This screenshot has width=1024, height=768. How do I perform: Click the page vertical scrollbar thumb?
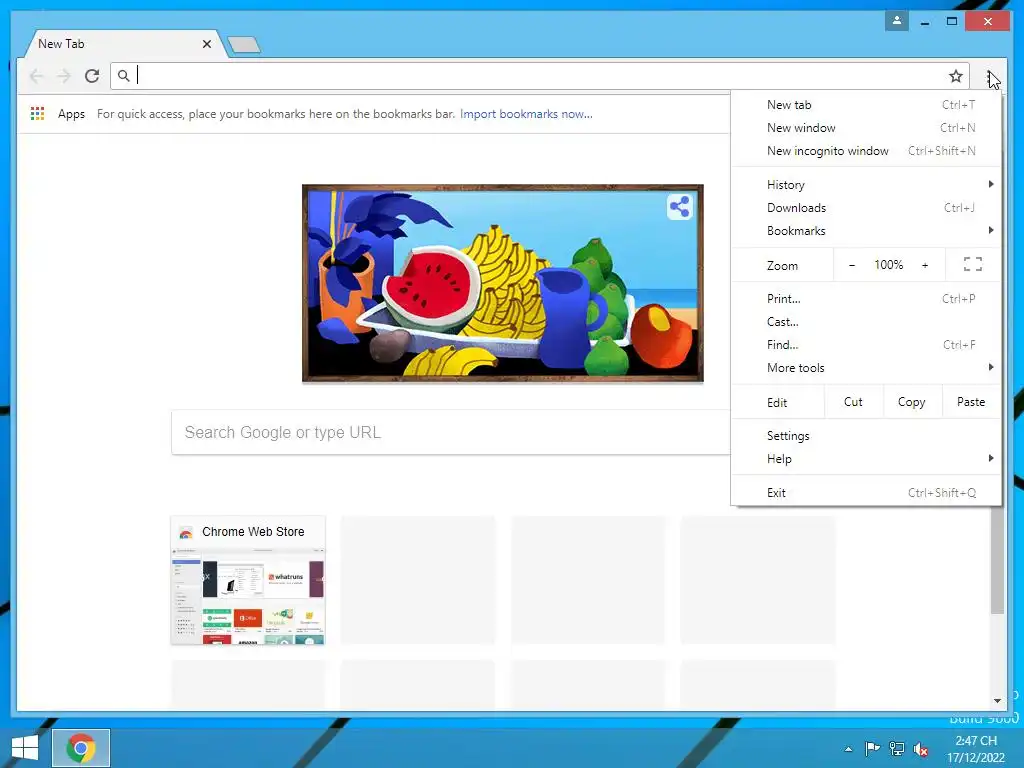(997, 560)
